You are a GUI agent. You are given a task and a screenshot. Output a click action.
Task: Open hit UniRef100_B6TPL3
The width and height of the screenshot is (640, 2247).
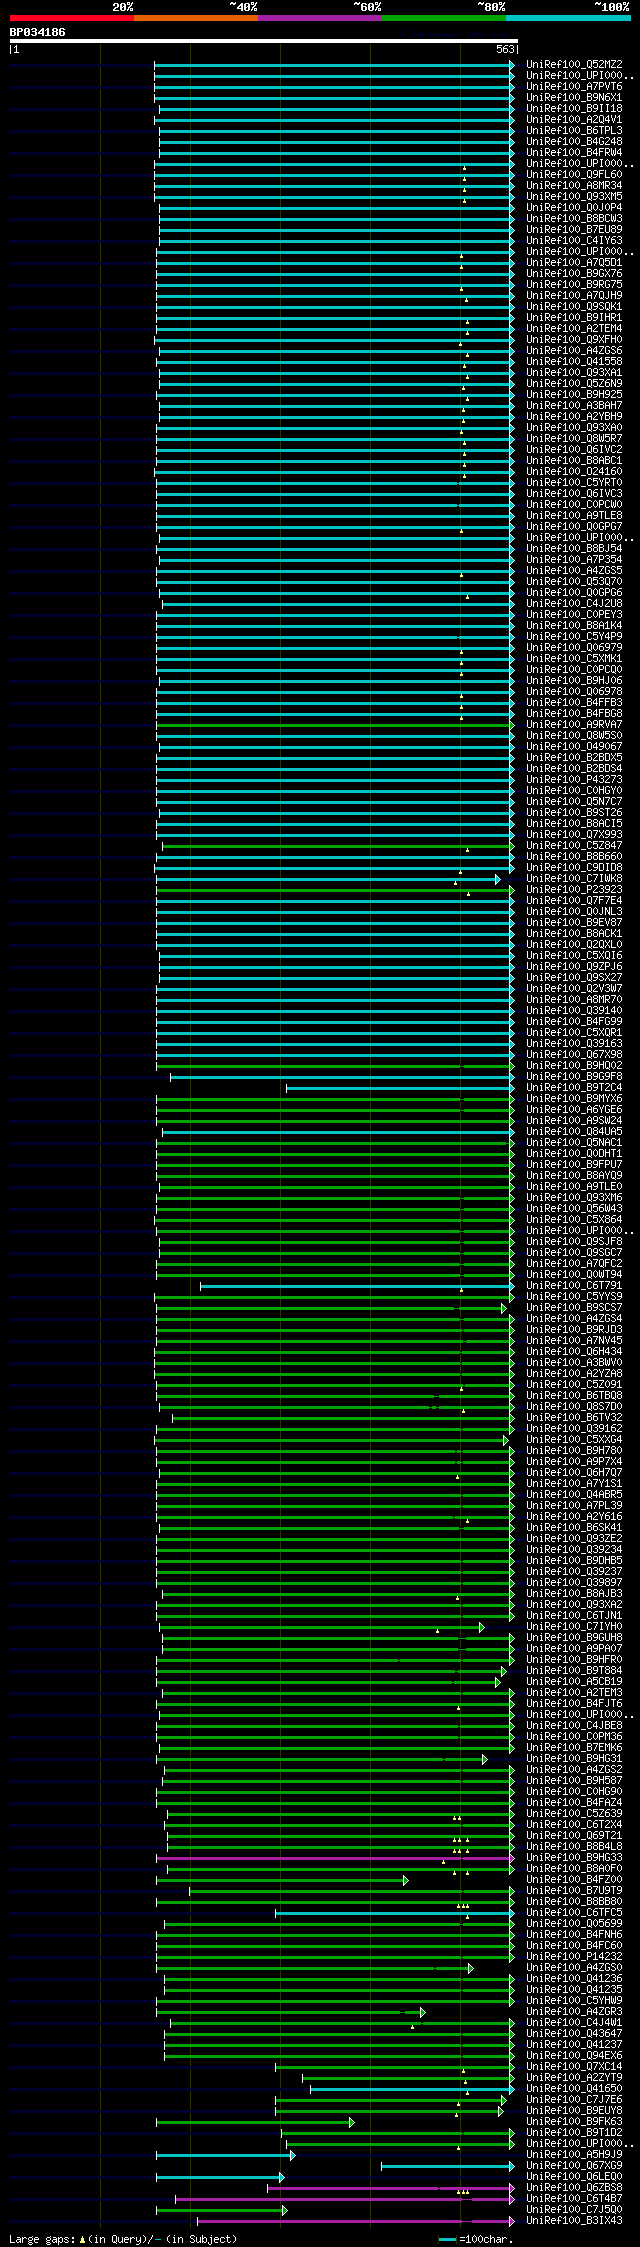574,130
